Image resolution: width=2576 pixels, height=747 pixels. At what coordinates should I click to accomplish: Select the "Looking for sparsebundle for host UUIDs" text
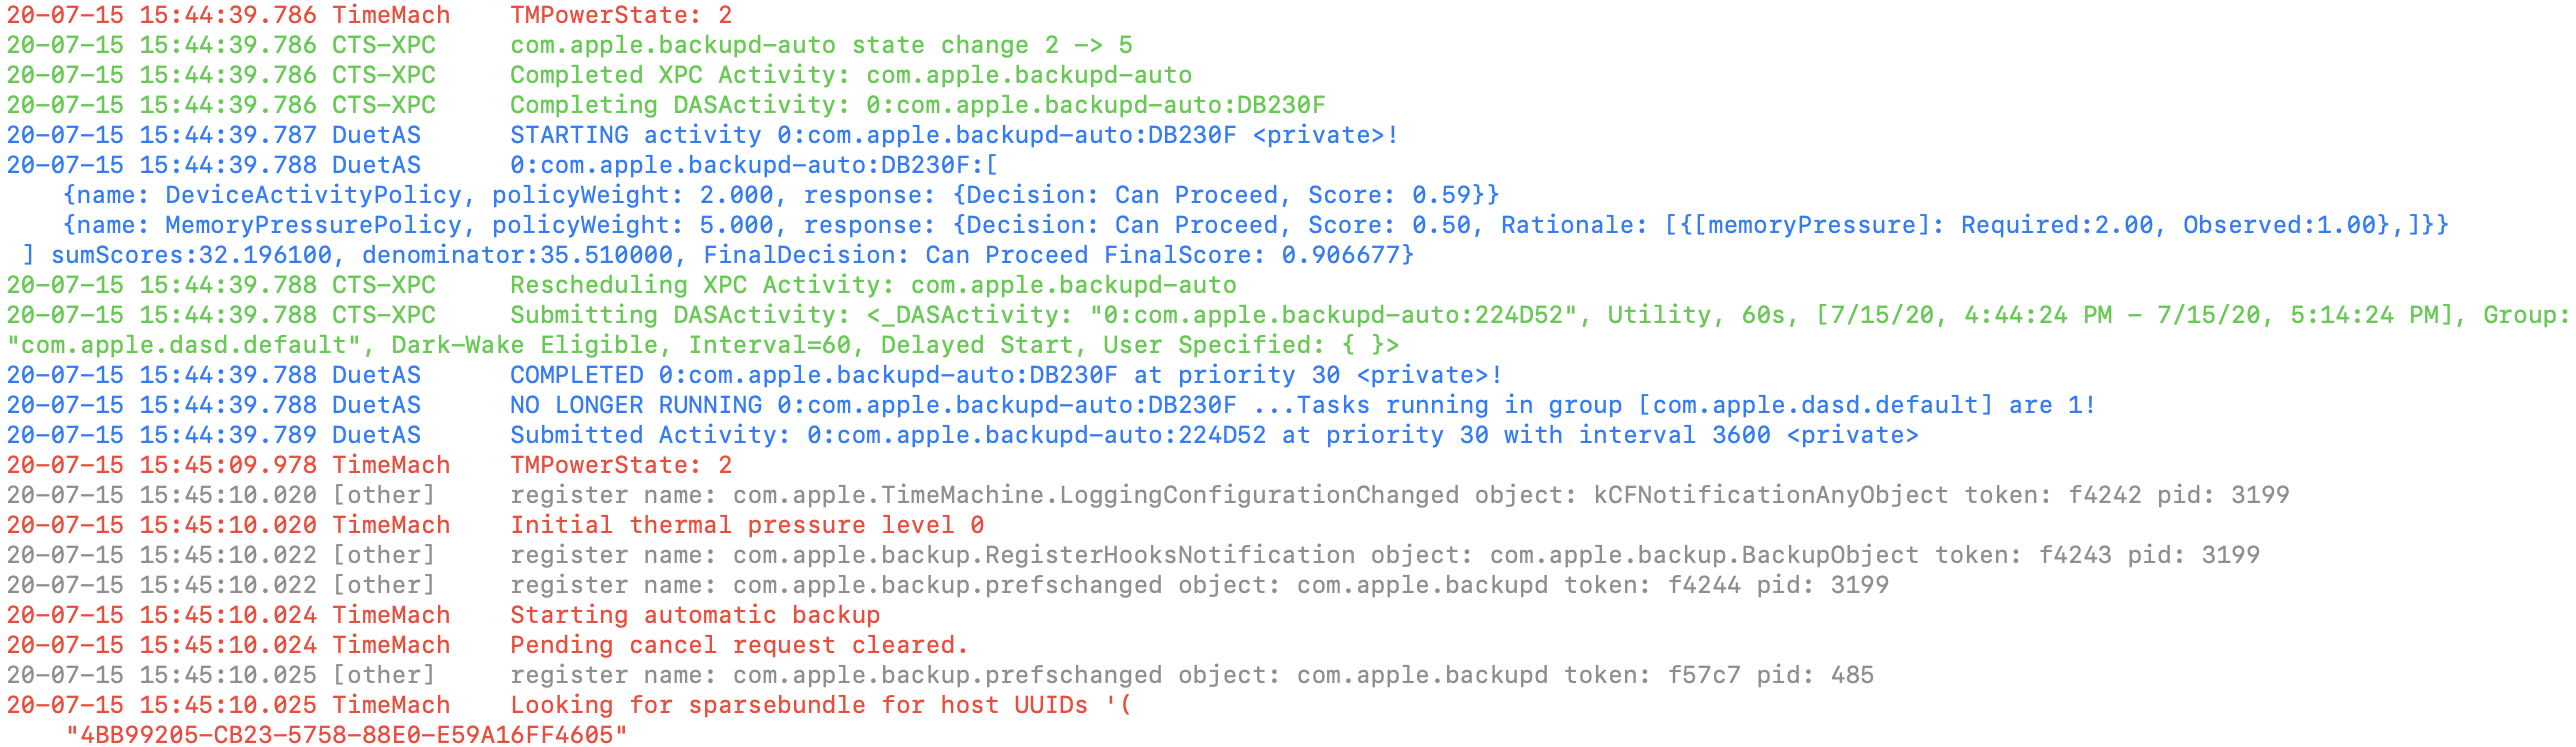[x=798, y=705]
